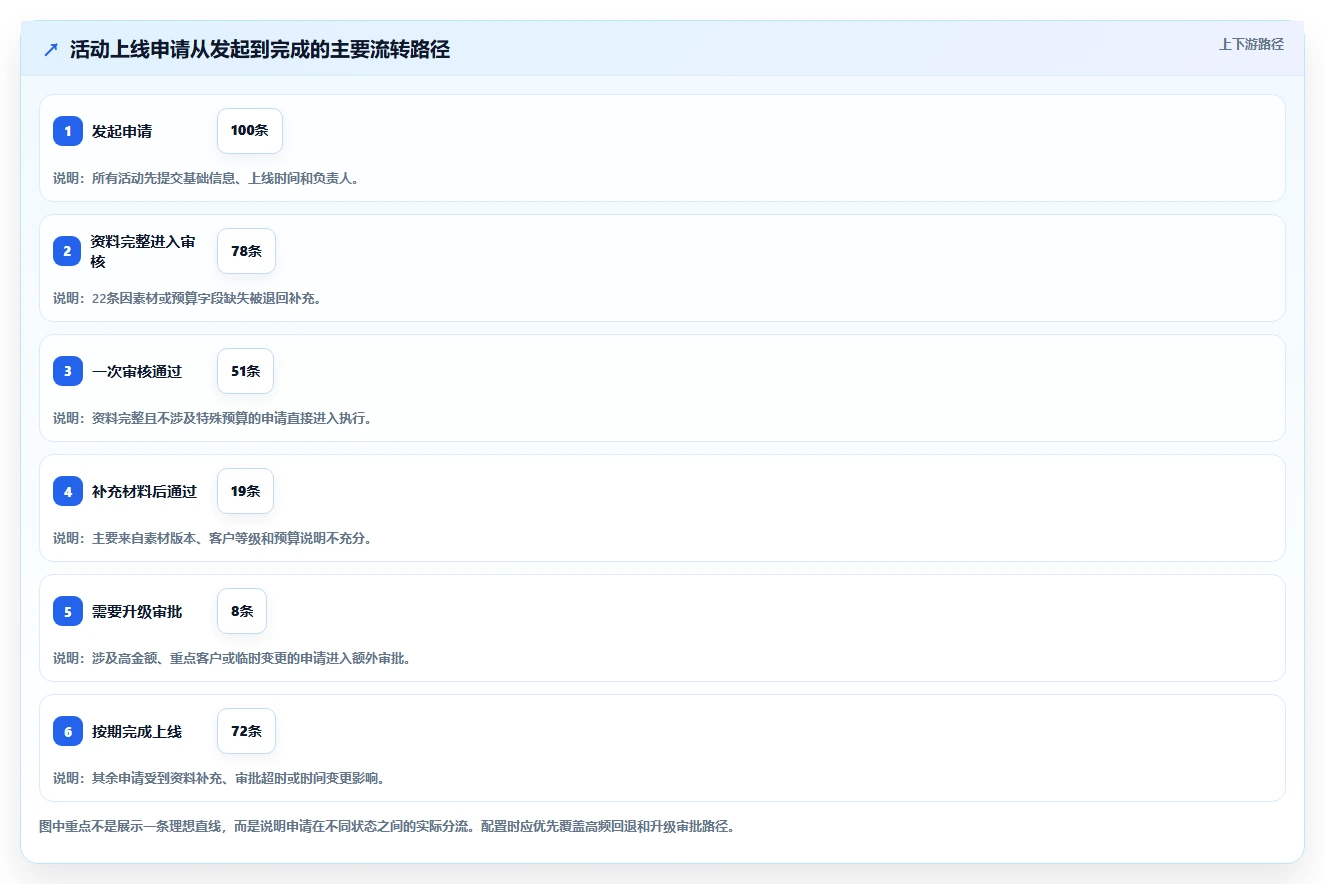1325x884 pixels.
Task: Click the 发起申请 step label
Action: pyautogui.click(x=122, y=131)
